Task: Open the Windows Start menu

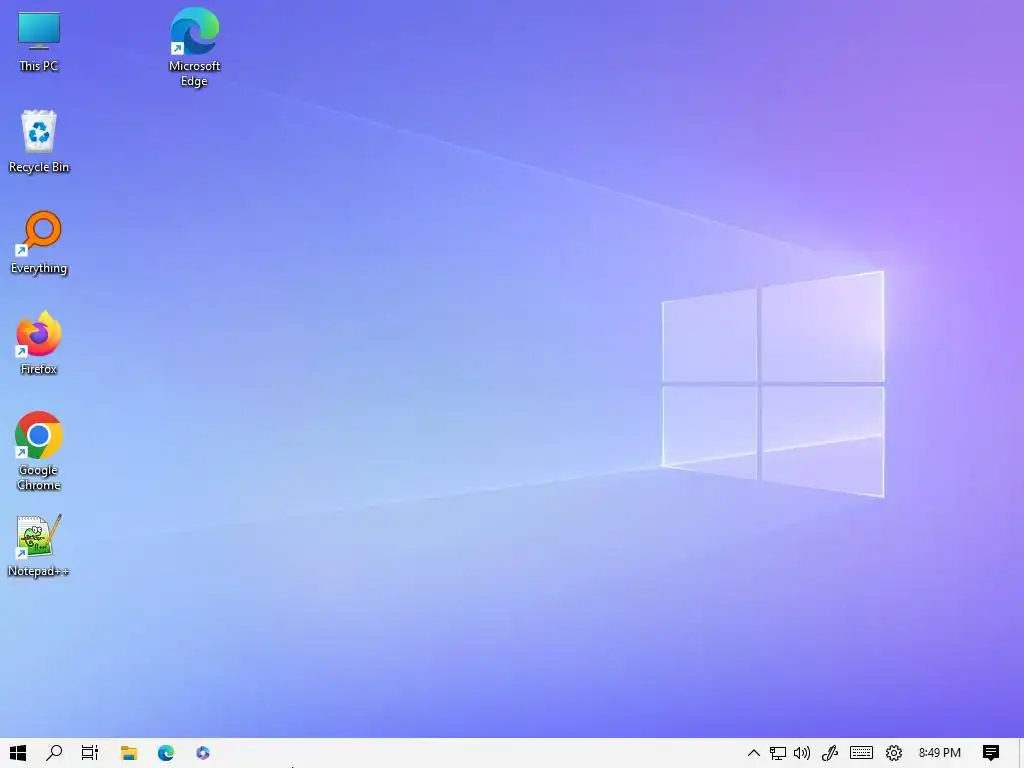Action: tap(18, 753)
